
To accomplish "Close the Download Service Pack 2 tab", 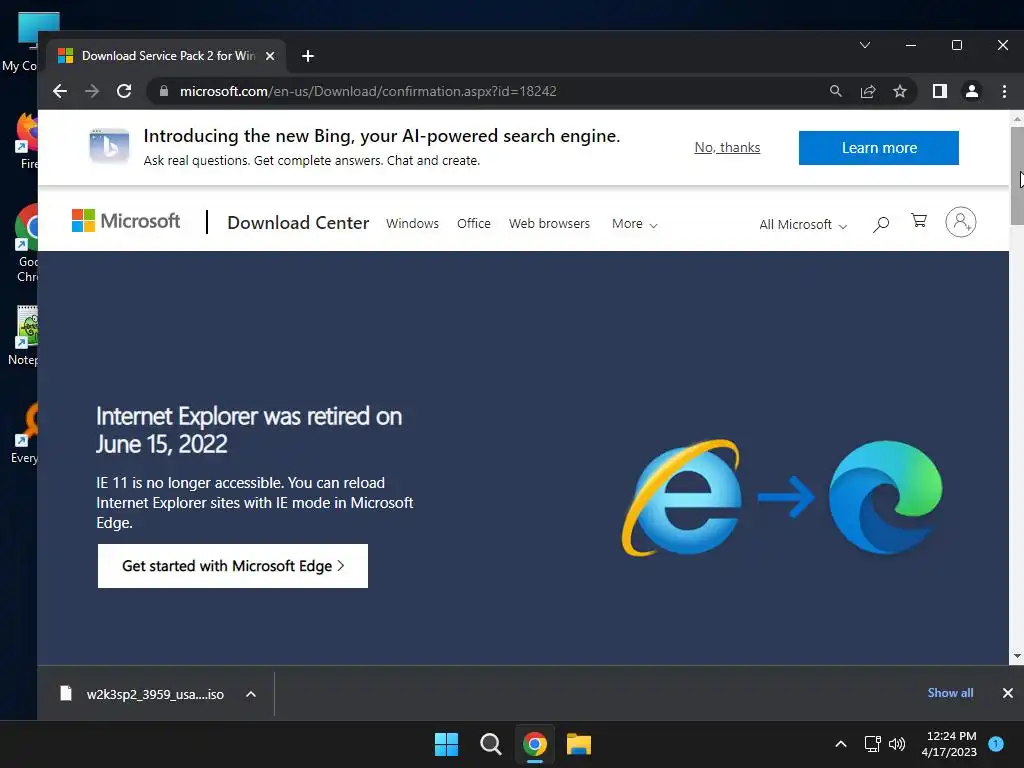I will pyautogui.click(x=270, y=56).
